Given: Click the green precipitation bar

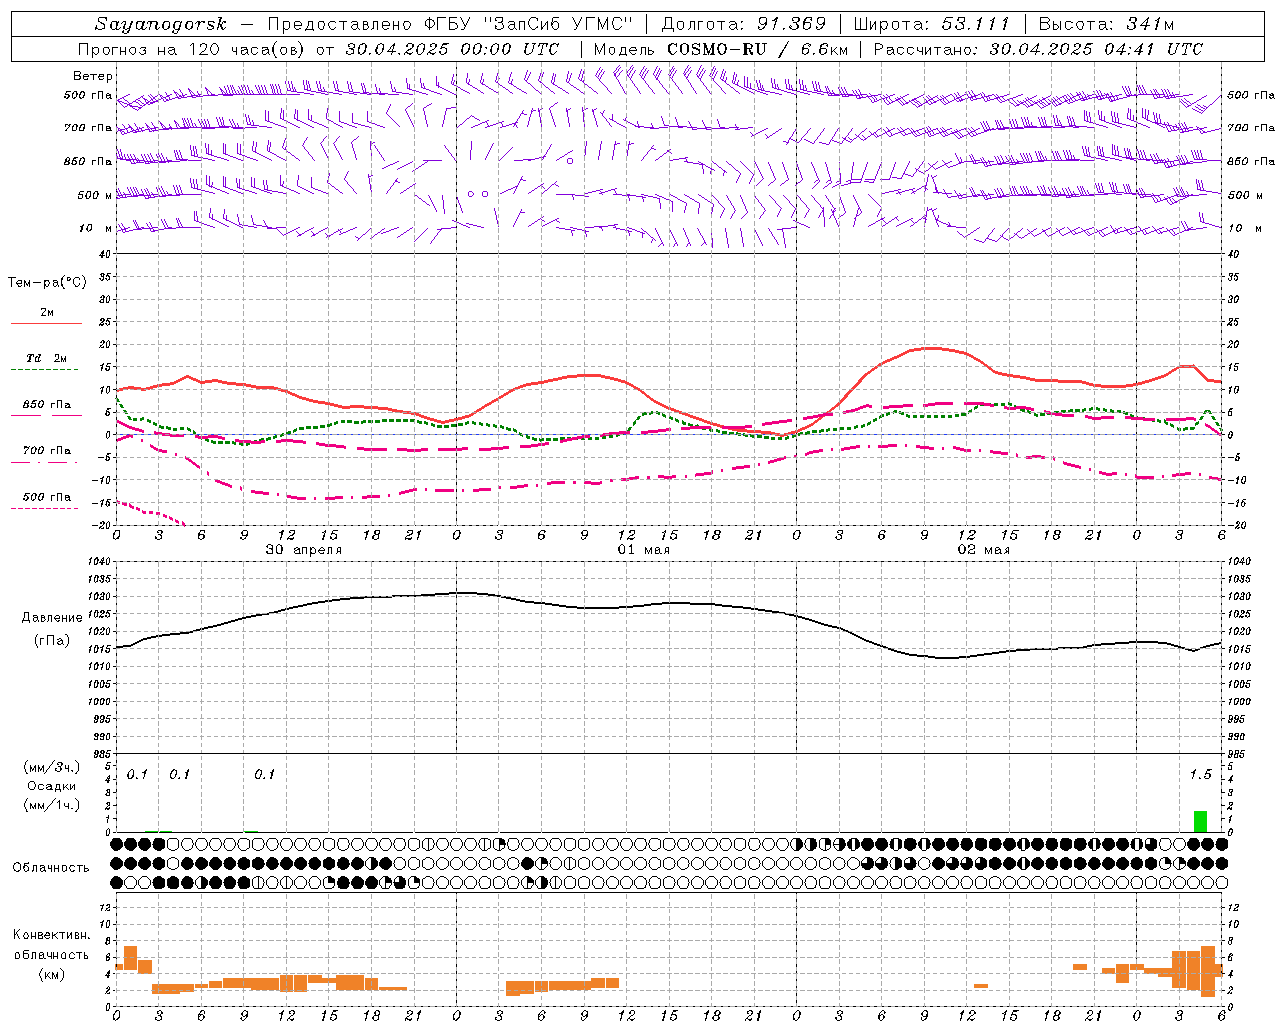Looking at the screenshot, I should coord(1200,821).
